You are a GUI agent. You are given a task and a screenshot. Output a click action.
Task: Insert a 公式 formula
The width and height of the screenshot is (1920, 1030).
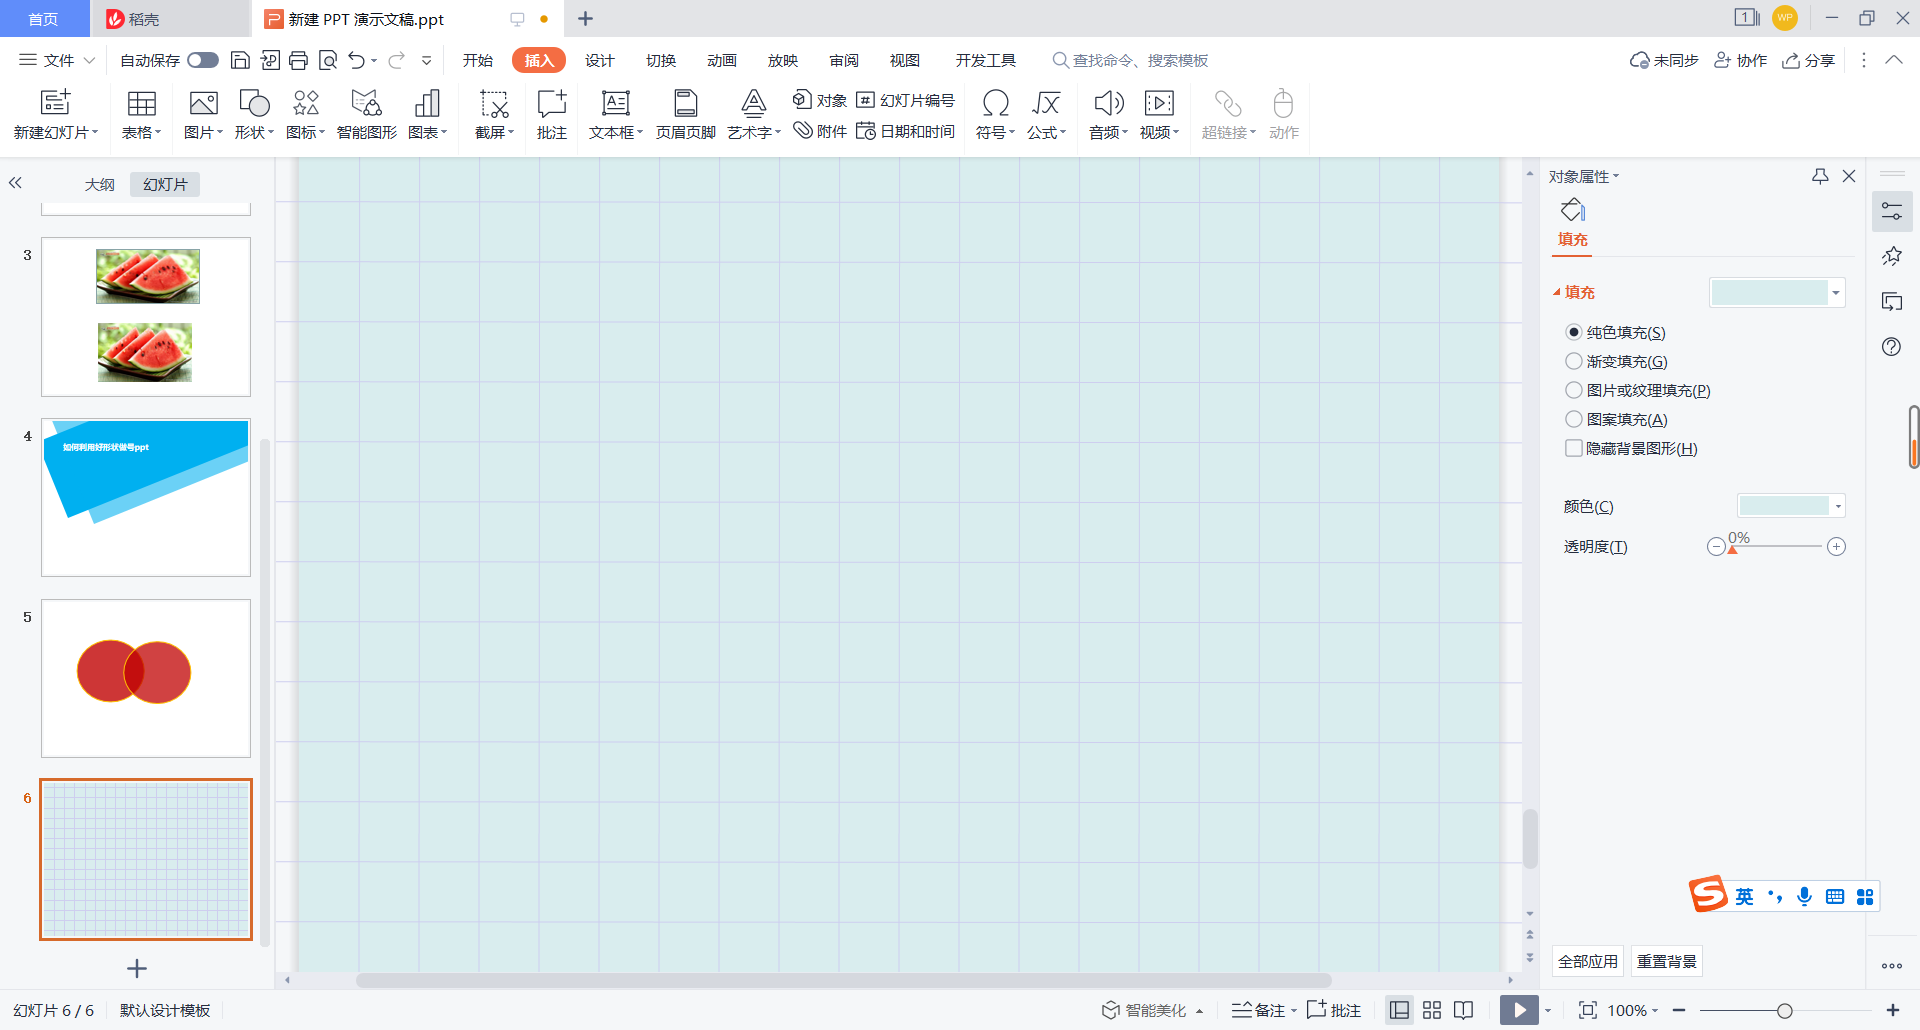click(1046, 115)
